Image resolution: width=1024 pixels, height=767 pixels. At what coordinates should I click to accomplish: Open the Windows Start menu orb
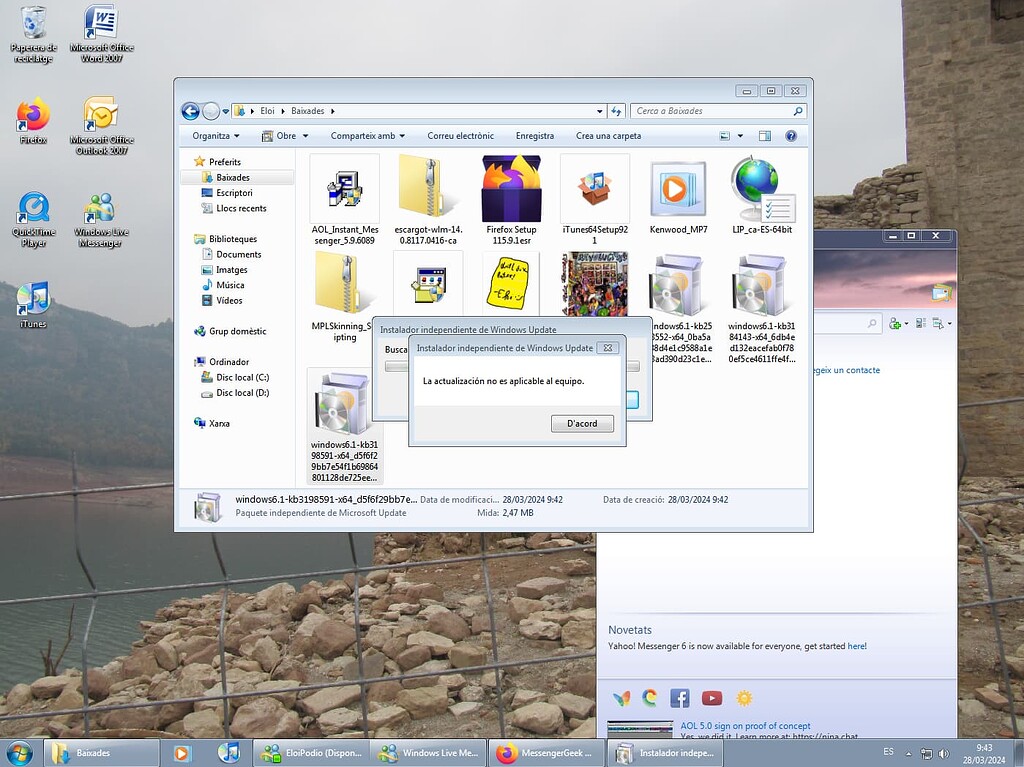[19, 752]
